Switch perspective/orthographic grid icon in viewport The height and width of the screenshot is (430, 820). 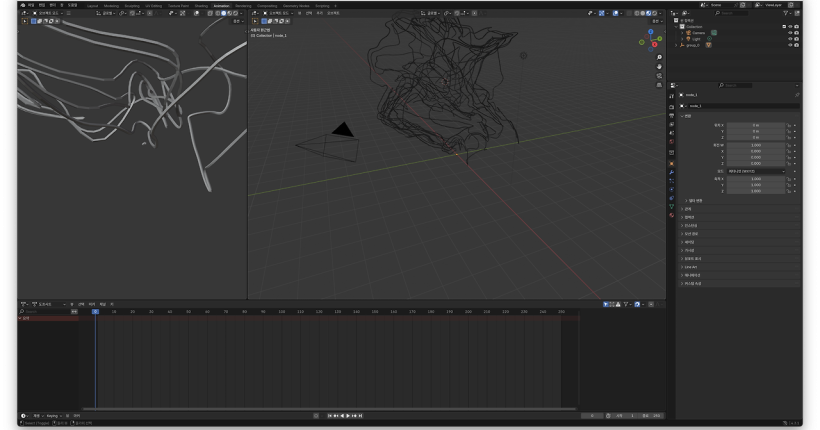(x=659, y=85)
